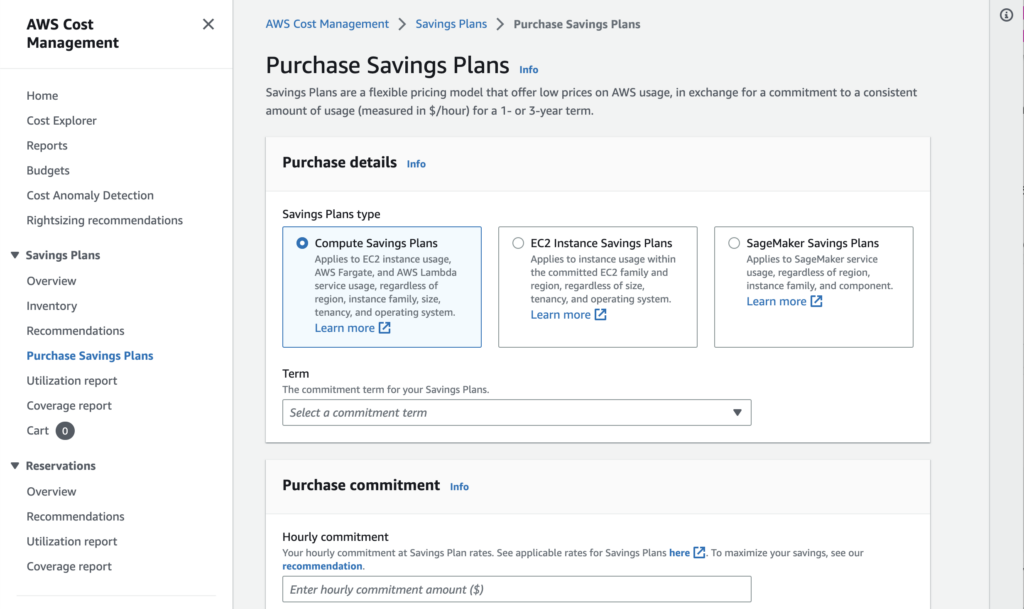This screenshot has height=609, width=1024.
Task: Click external link icon next to Compute Learn more
Action: (x=385, y=328)
